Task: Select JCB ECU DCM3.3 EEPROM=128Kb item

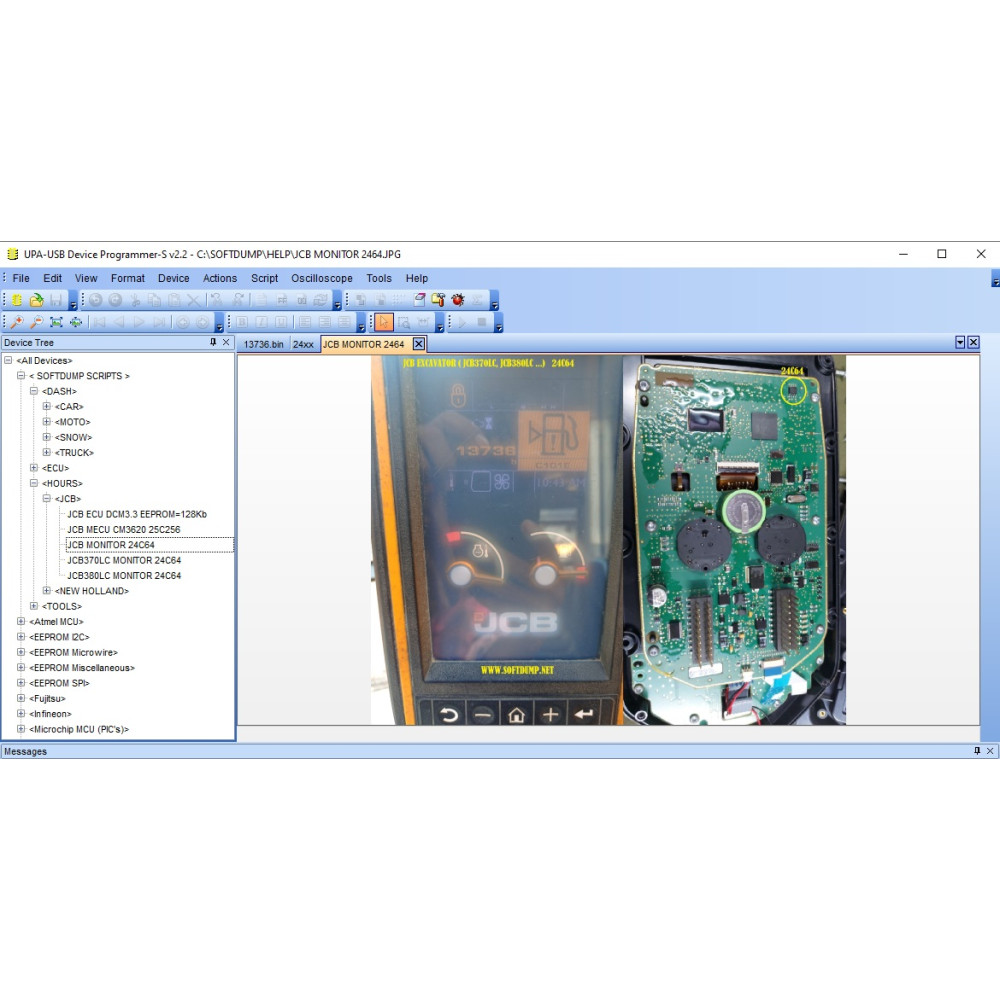Action: [x=137, y=514]
